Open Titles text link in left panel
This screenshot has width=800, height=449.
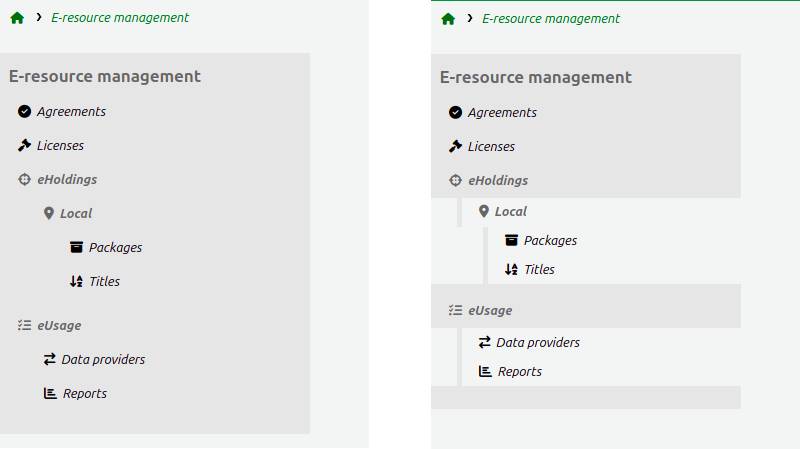coord(104,282)
